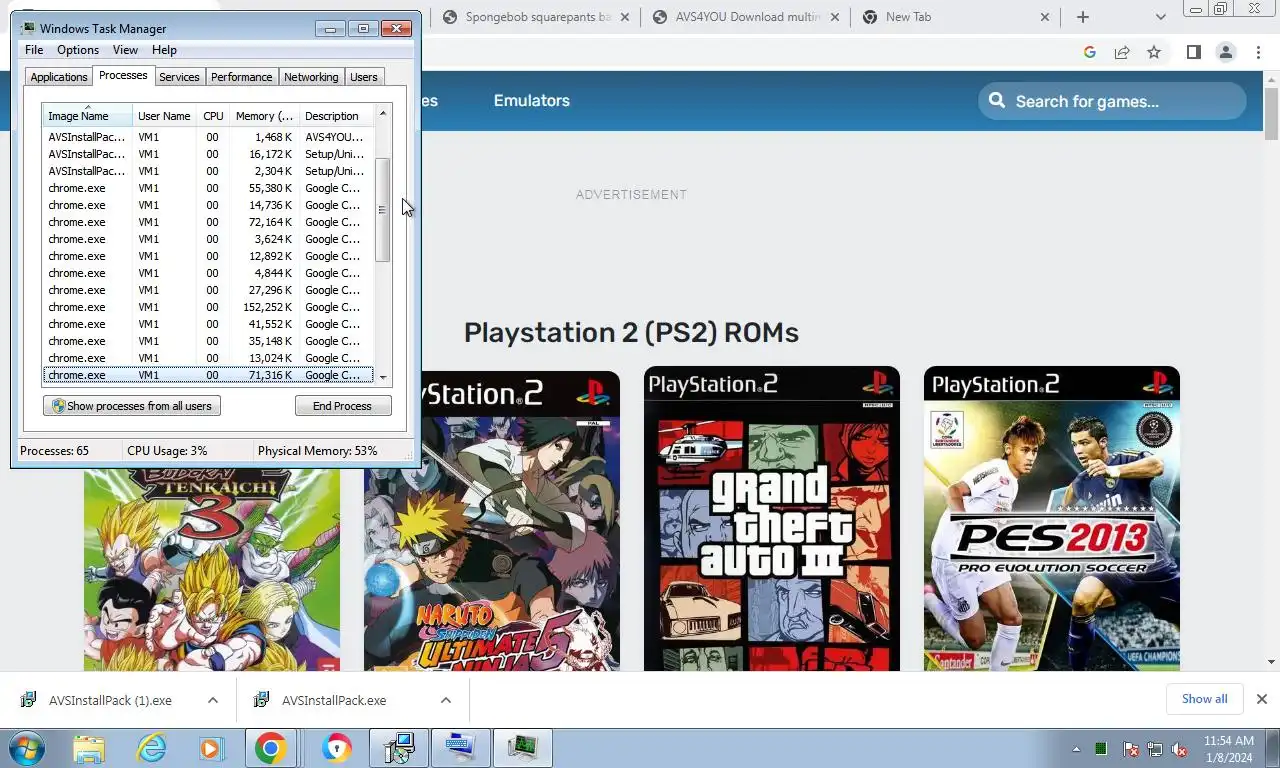Open Chrome profile avatar icon
Screen dimensions: 1280x768
coord(1225,52)
